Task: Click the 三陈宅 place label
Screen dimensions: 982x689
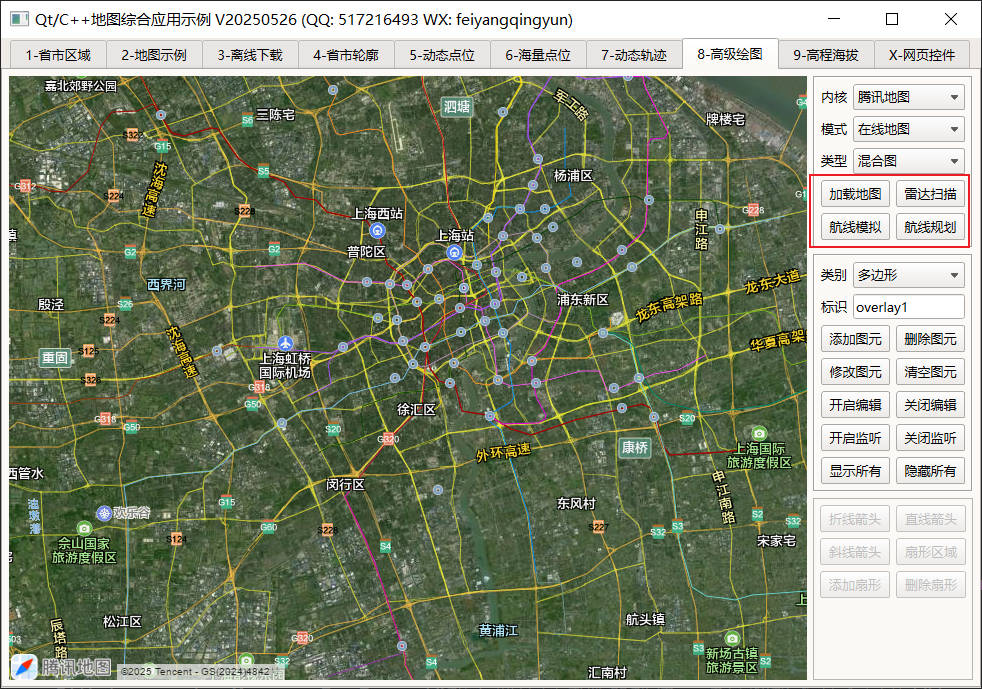Action: [x=275, y=115]
